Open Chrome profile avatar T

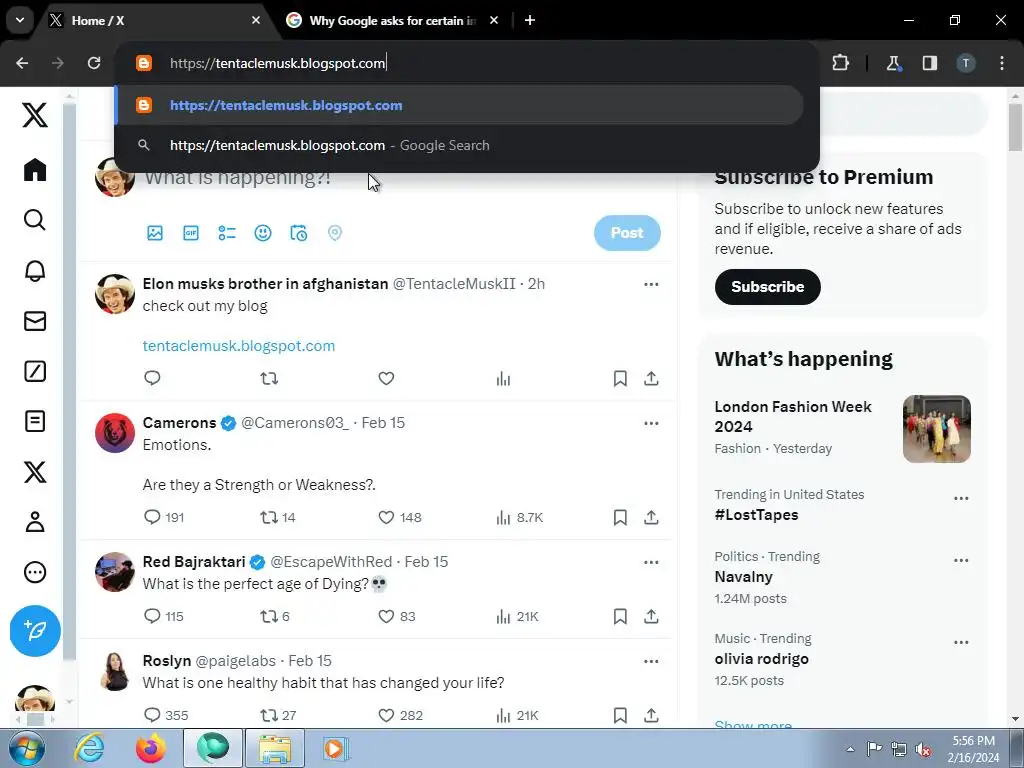point(966,63)
